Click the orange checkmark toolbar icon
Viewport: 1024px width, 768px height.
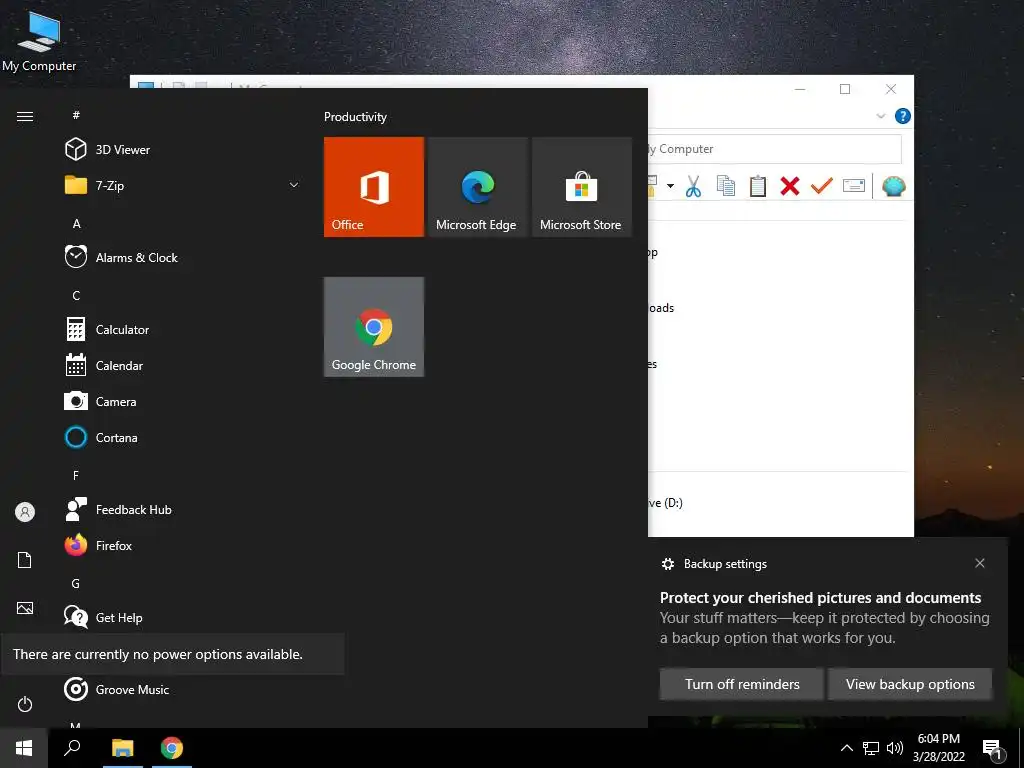[822, 186]
